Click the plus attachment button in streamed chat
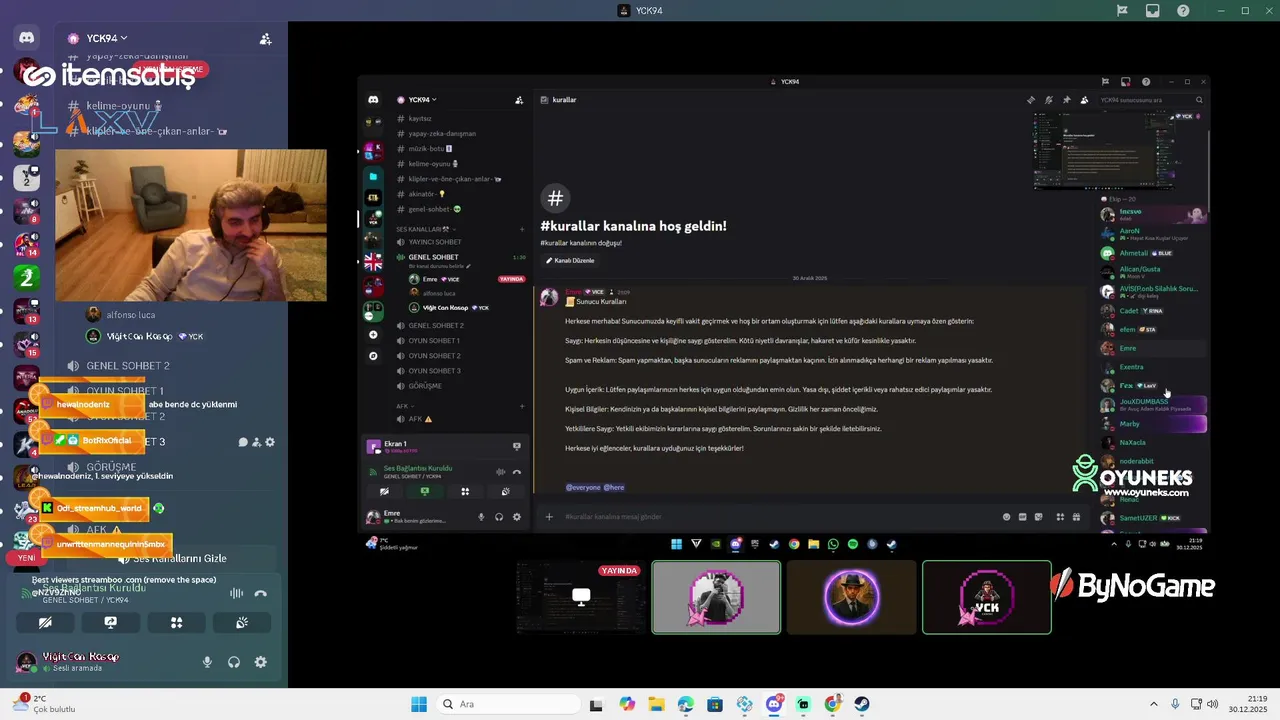This screenshot has height=720, width=1280. pos(549,517)
